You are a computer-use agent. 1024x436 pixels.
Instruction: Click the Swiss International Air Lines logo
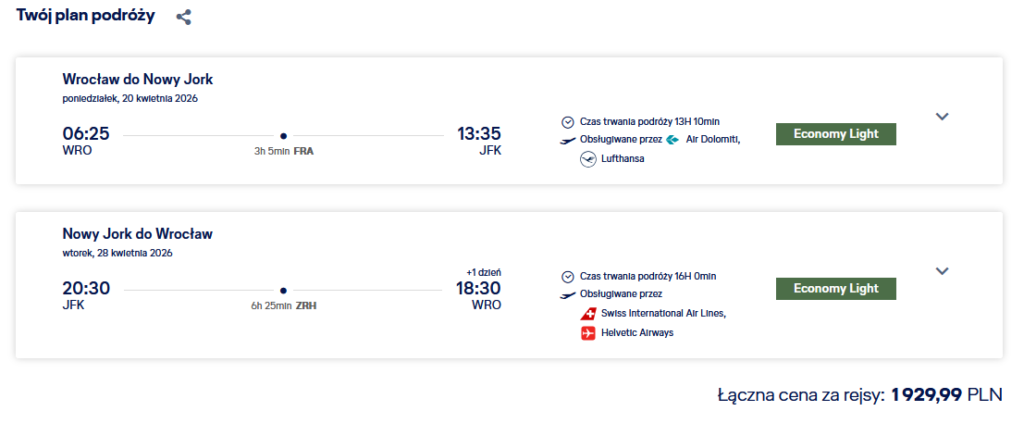coord(588,313)
